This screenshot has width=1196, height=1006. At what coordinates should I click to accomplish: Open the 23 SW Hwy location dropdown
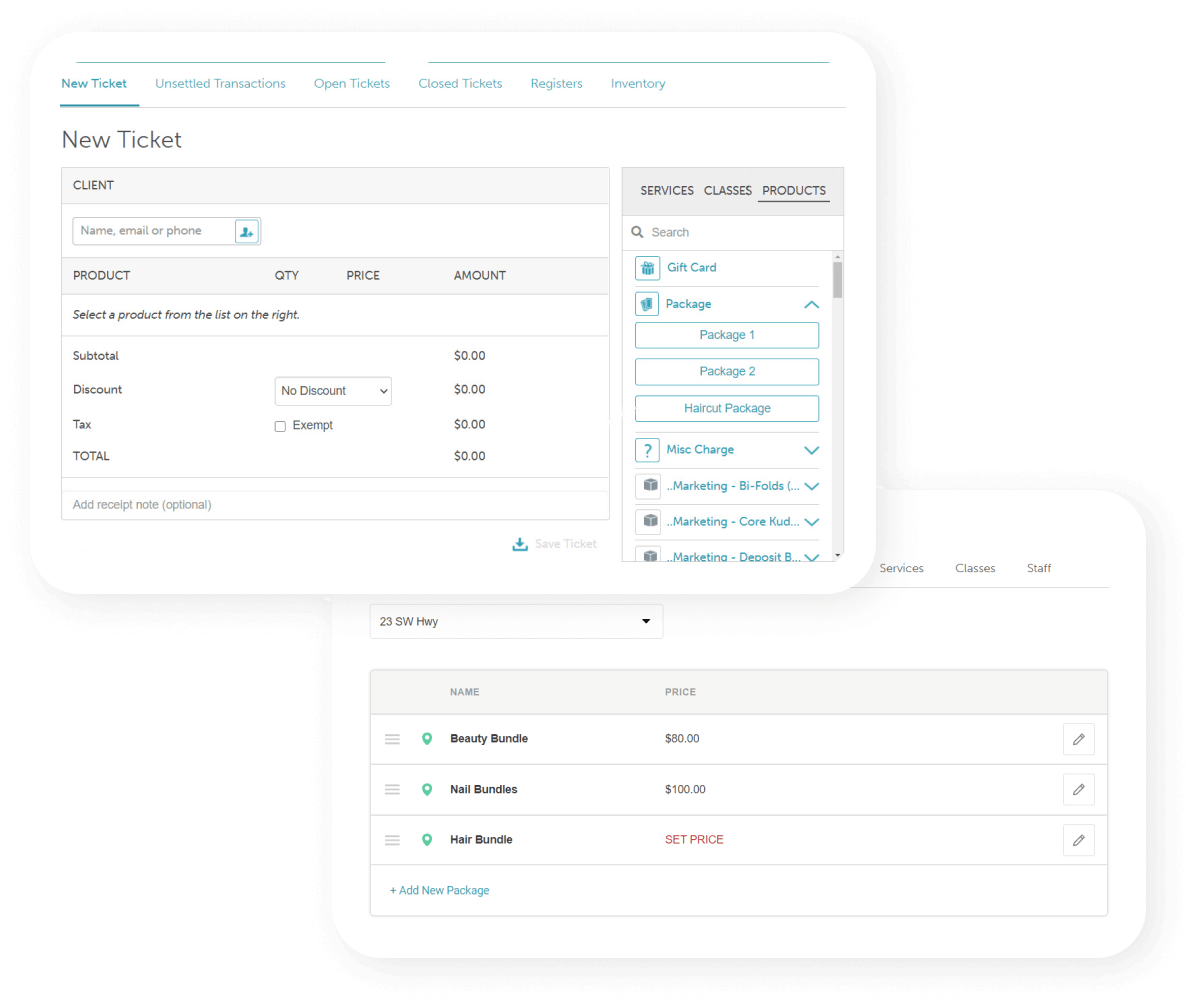click(516, 621)
